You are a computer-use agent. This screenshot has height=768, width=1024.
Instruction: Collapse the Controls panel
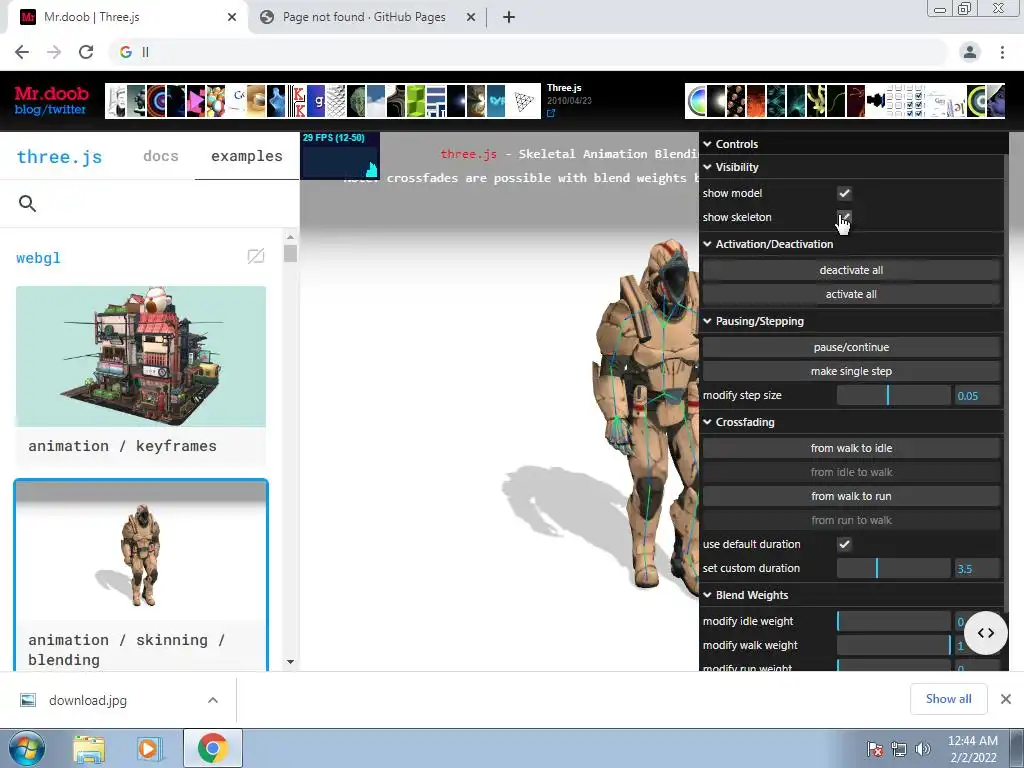(x=852, y=144)
